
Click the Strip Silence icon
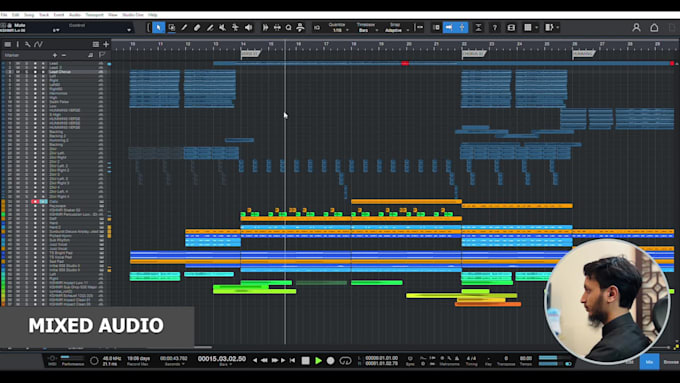click(277, 28)
